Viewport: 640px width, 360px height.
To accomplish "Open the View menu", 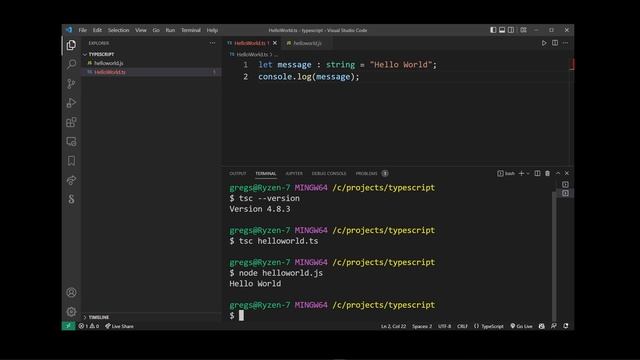I will coord(141,30).
